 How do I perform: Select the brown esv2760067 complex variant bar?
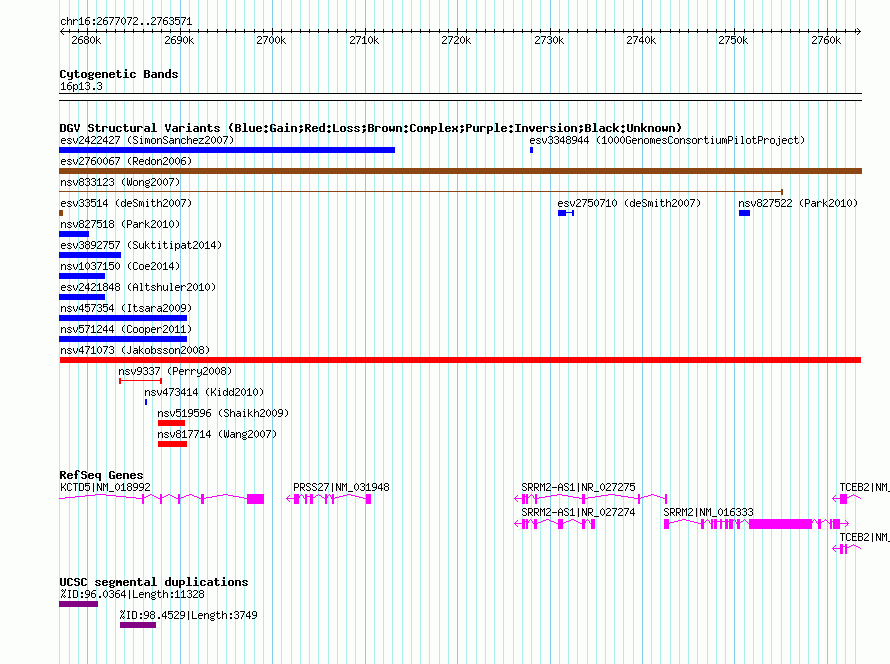[460, 171]
